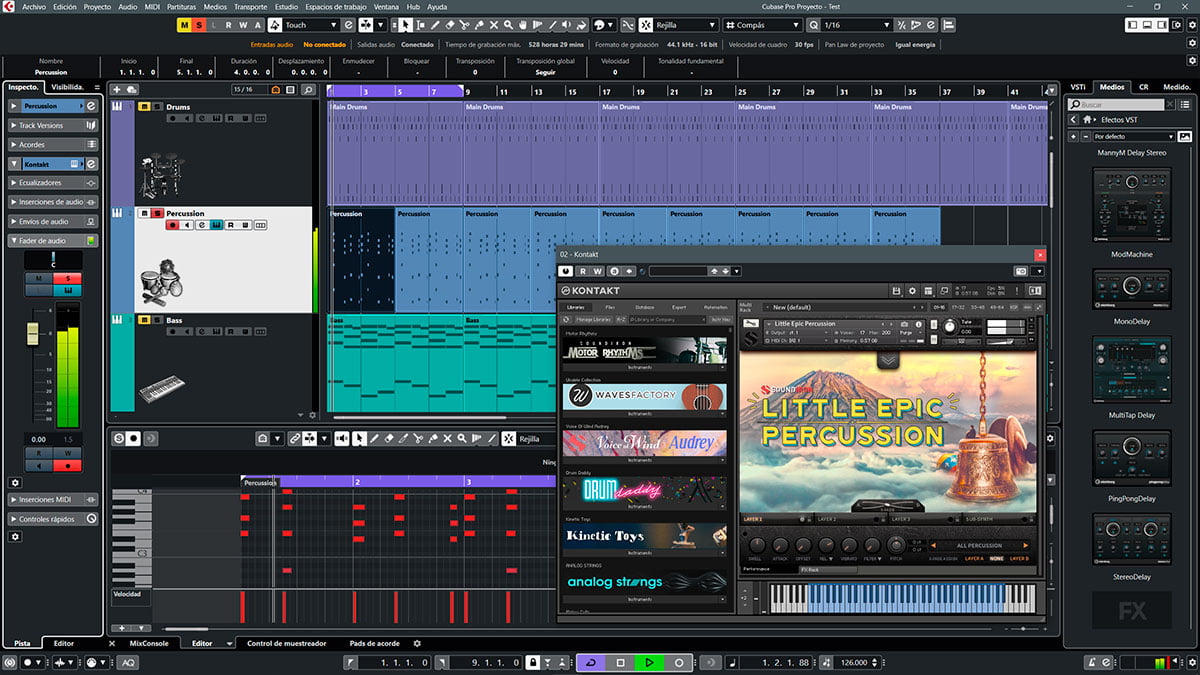Click the Play button in the transport bar
1200x675 pixels.
click(649, 662)
